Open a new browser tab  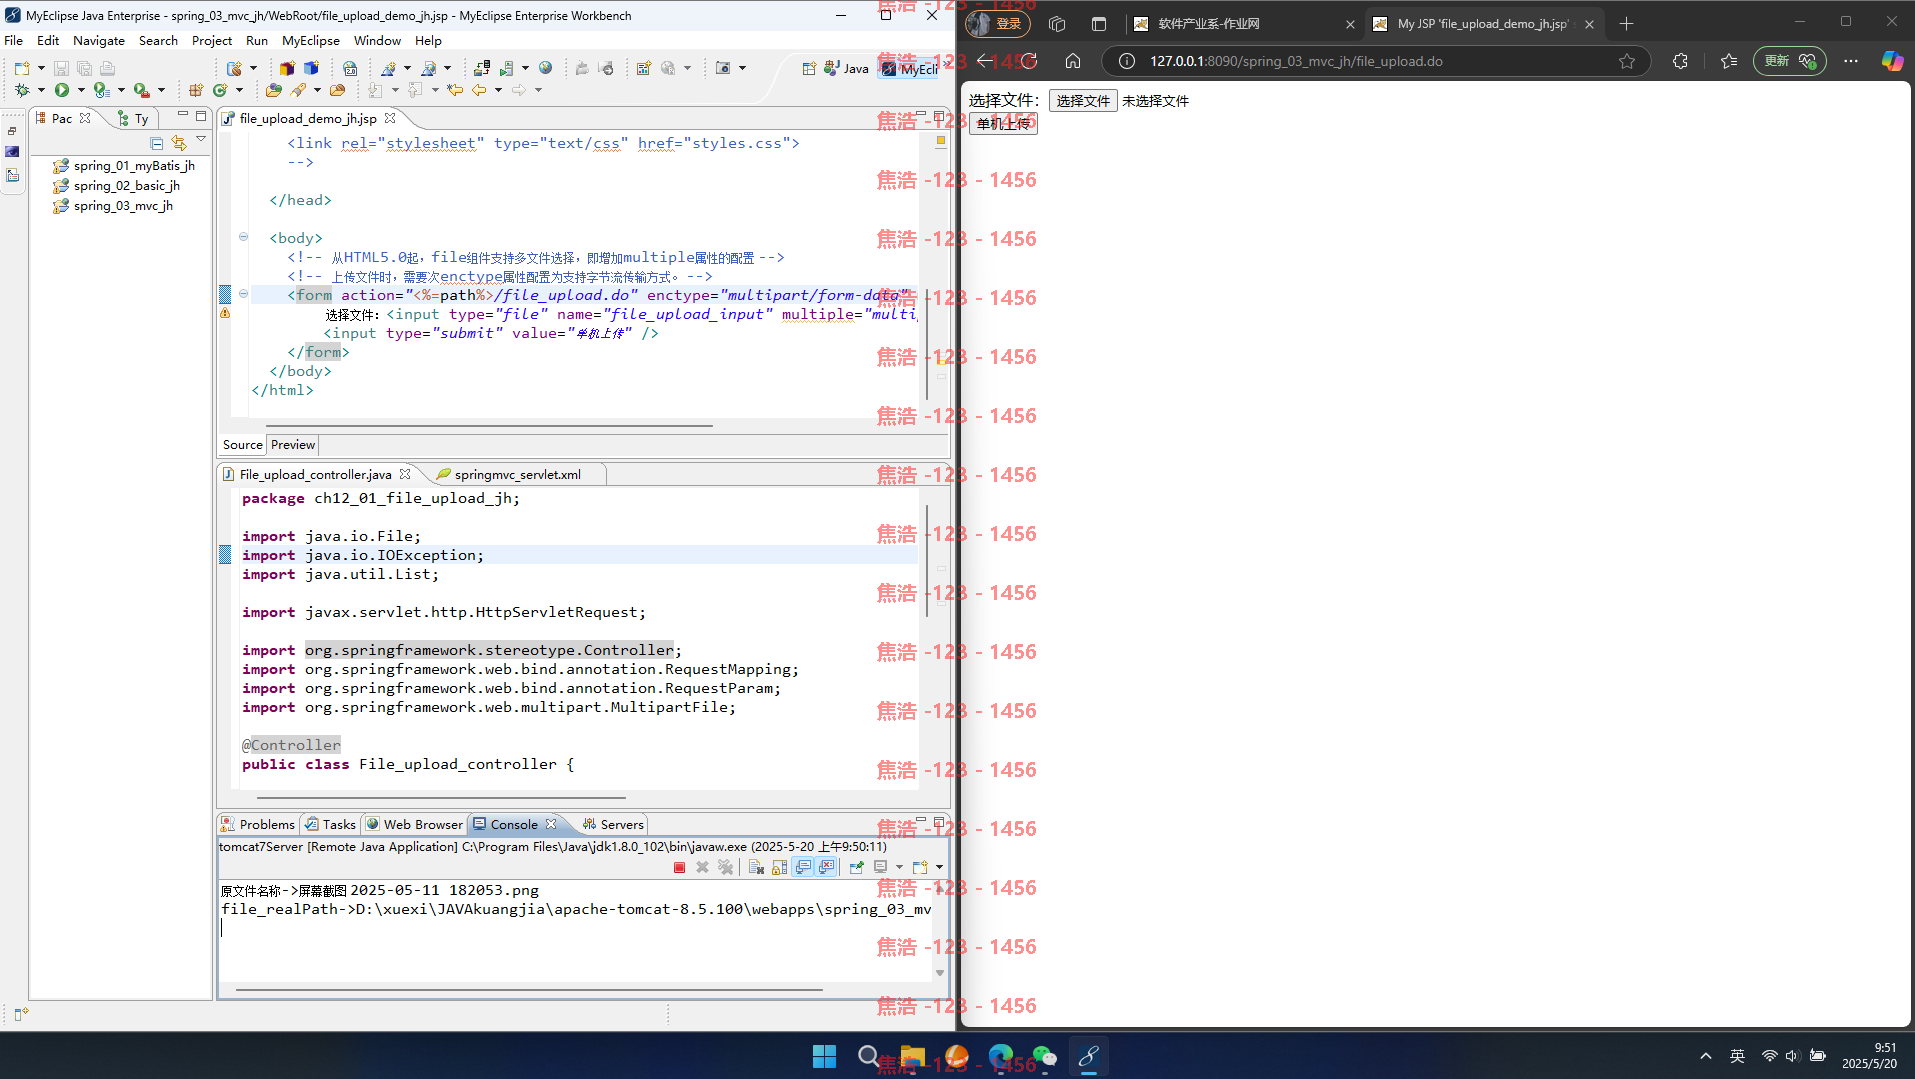tap(1626, 24)
